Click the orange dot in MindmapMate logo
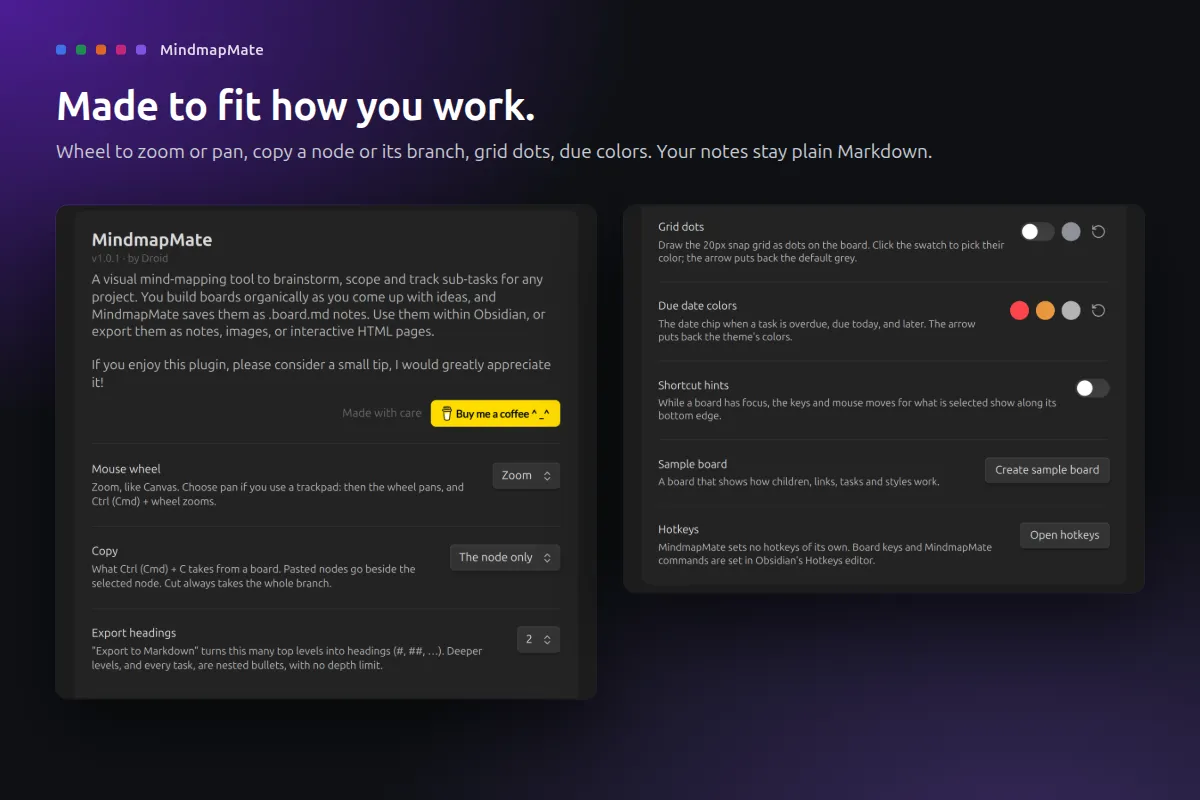This screenshot has height=800, width=1200. (101, 49)
